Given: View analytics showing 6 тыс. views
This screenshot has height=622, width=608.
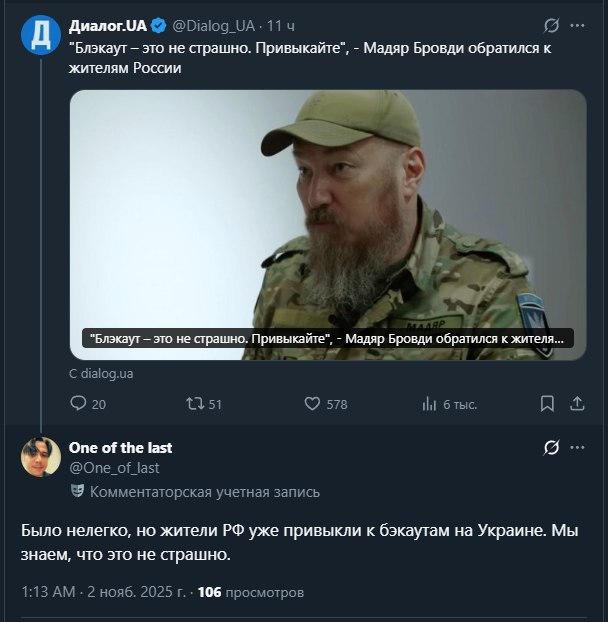Looking at the screenshot, I should point(431,404).
